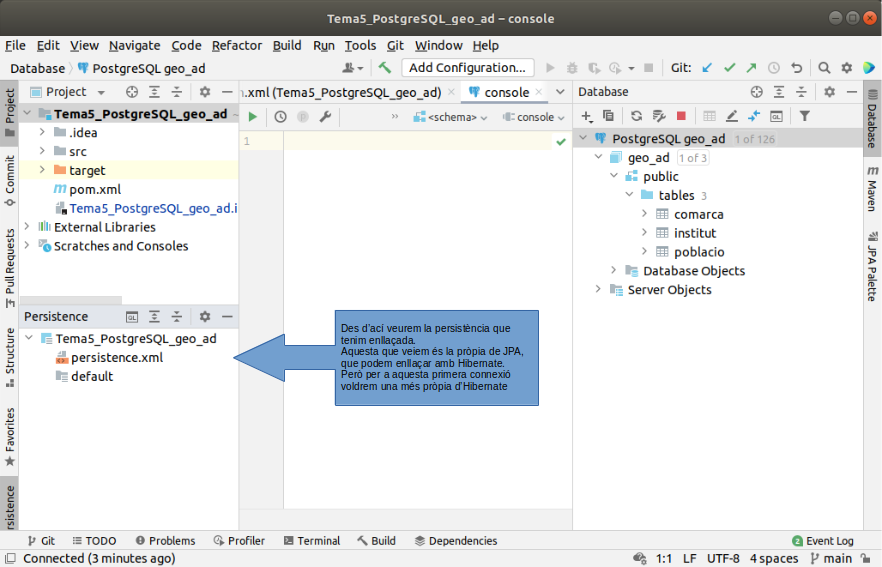Click Duplicate data source icon in Database panel
This screenshot has height=567, width=882.
[x=608, y=116]
